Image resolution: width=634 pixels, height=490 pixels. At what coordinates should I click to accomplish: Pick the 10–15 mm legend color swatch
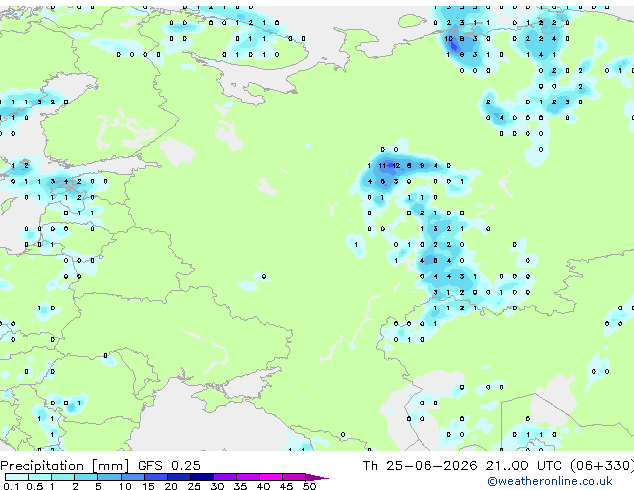pos(132,477)
